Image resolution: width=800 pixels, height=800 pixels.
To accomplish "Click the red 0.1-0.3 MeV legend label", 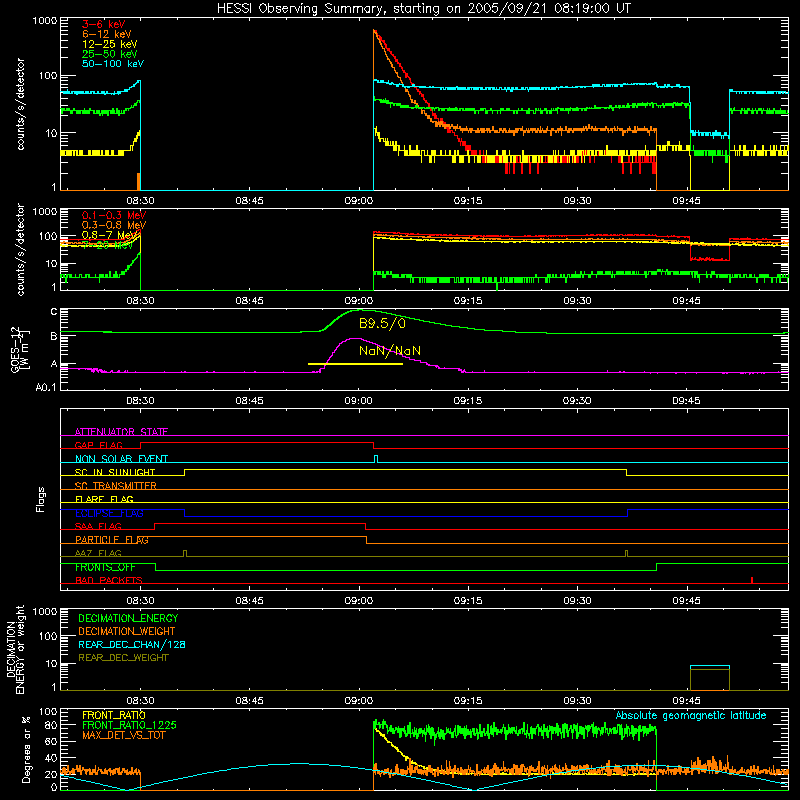I will 114,215.
